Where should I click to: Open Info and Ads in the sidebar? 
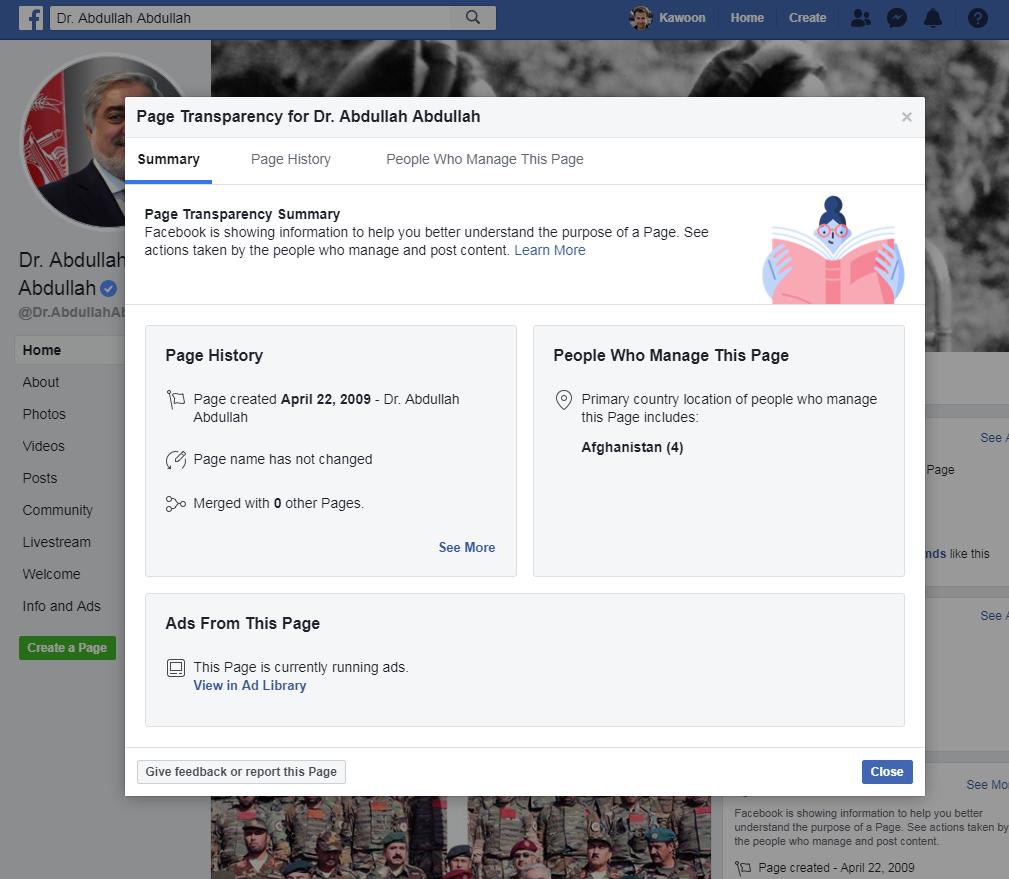62,607
